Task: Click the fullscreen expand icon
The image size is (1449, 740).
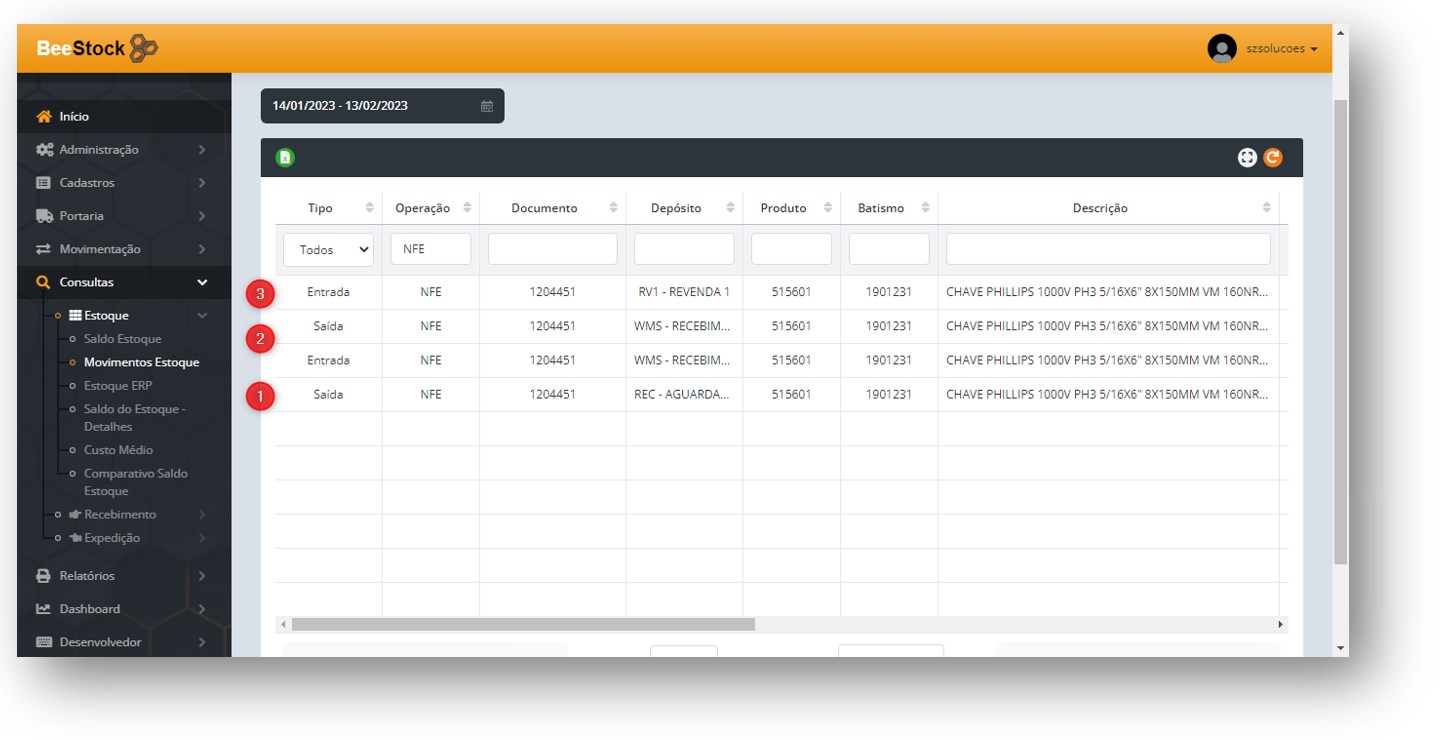Action: point(1246,158)
